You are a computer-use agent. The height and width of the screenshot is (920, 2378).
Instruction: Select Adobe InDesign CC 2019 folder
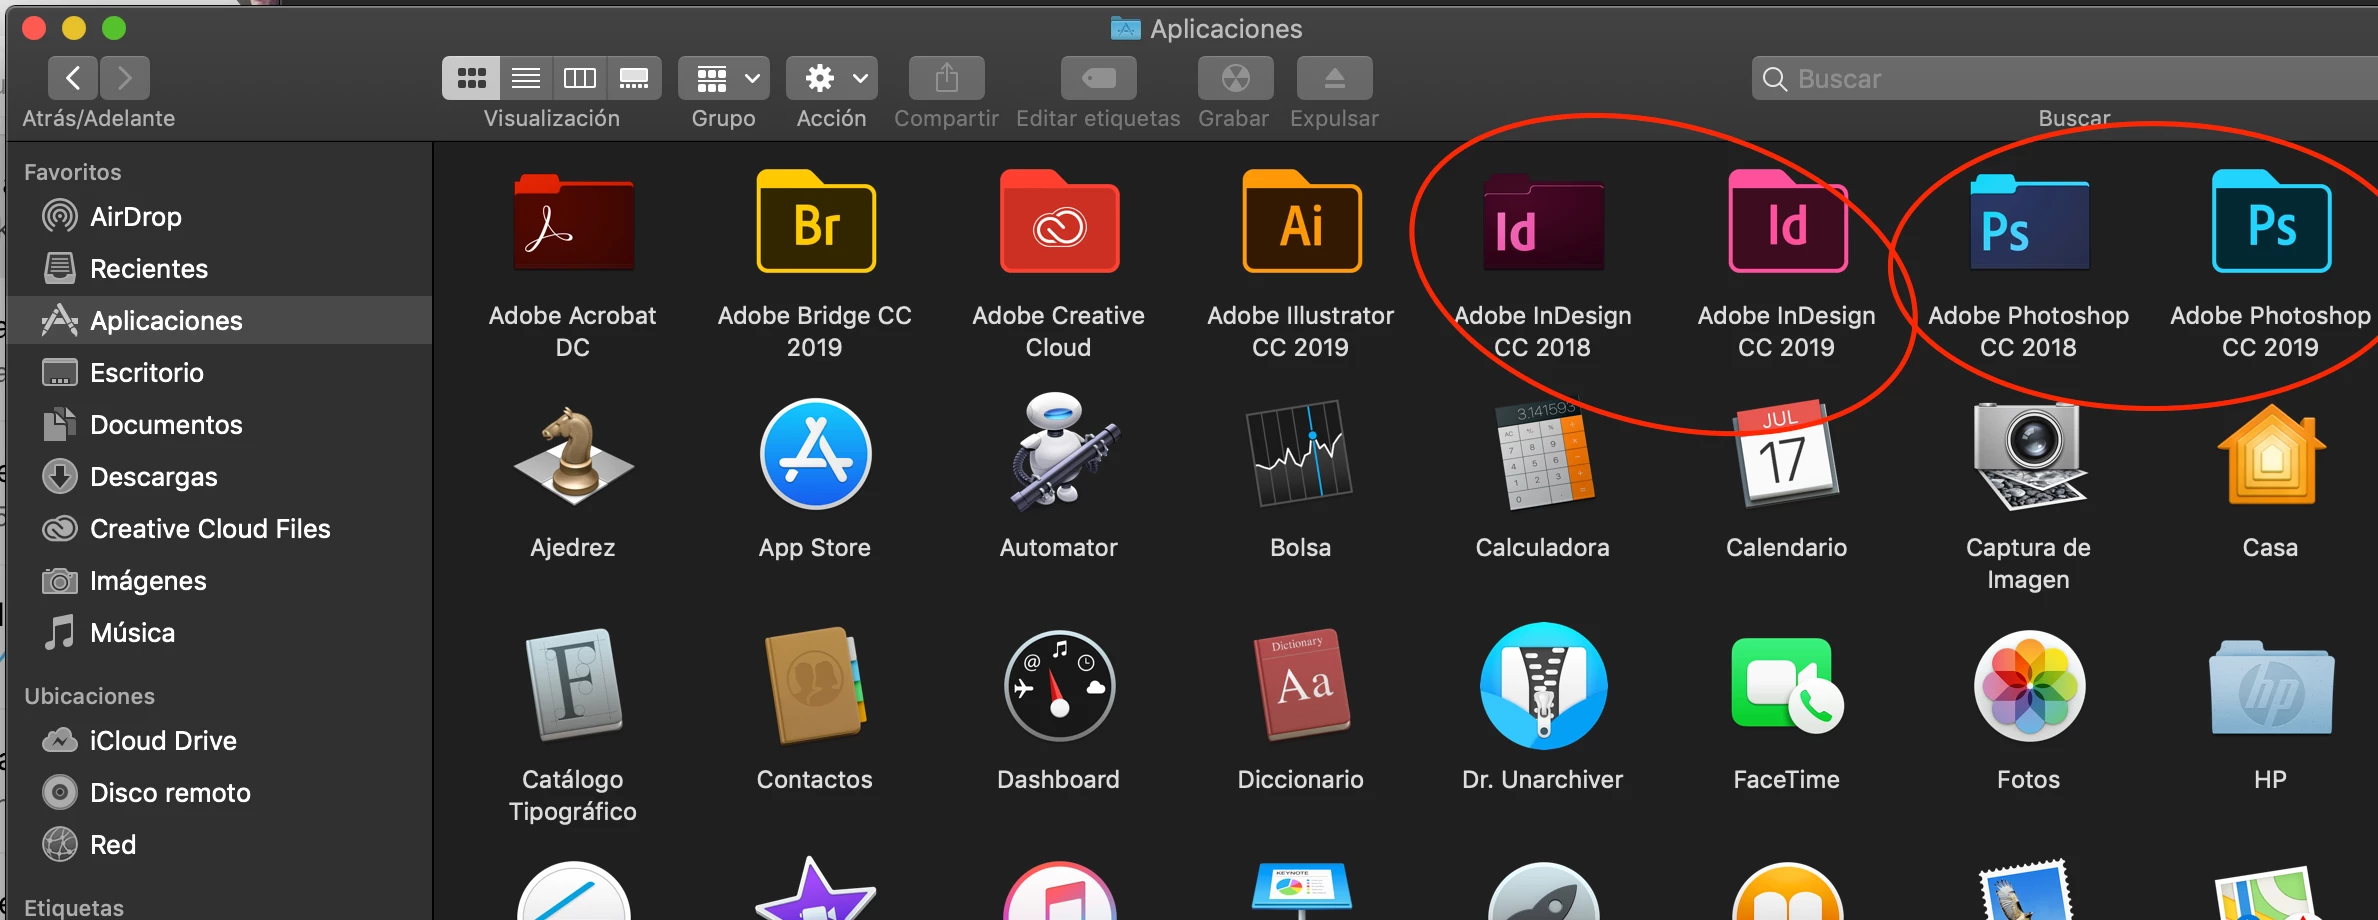click(1787, 222)
